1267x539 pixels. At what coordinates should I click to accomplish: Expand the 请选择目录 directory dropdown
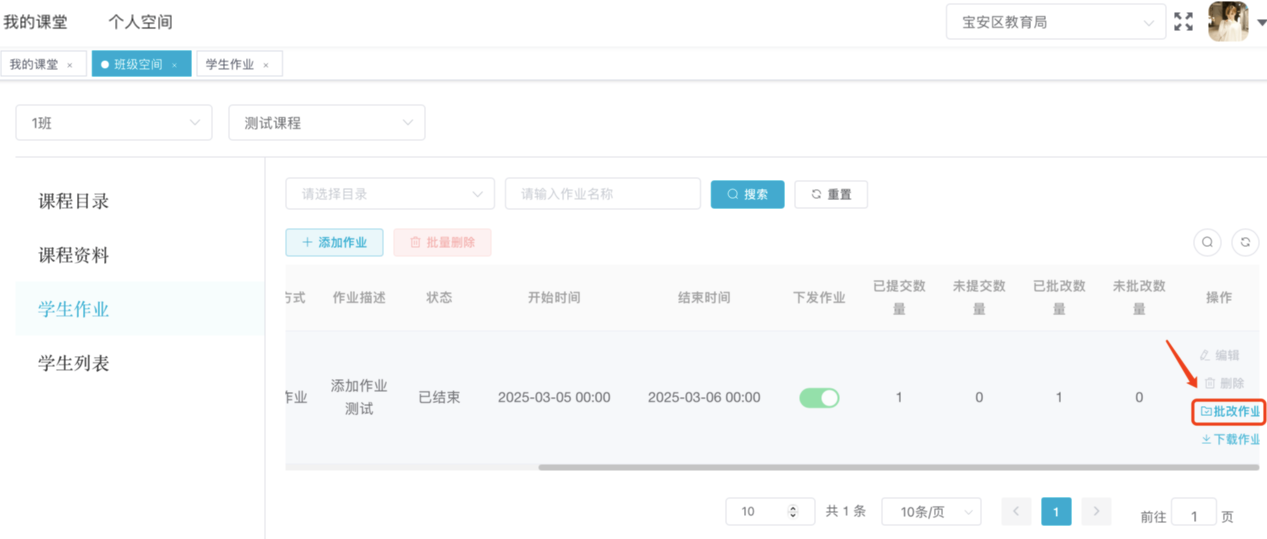pyautogui.click(x=390, y=194)
